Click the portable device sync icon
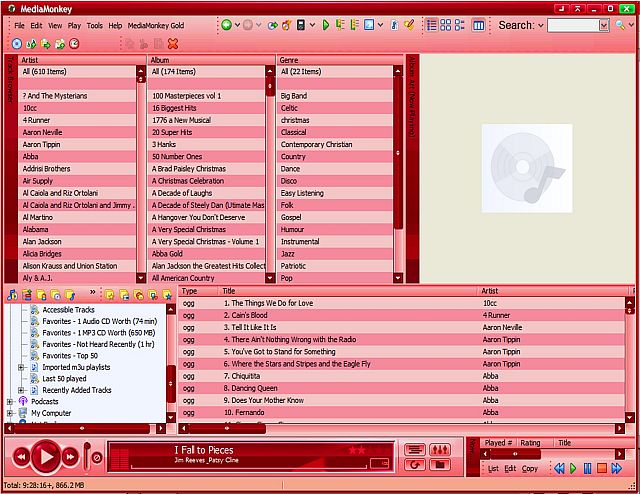This screenshot has height=494, width=640. tap(301, 25)
